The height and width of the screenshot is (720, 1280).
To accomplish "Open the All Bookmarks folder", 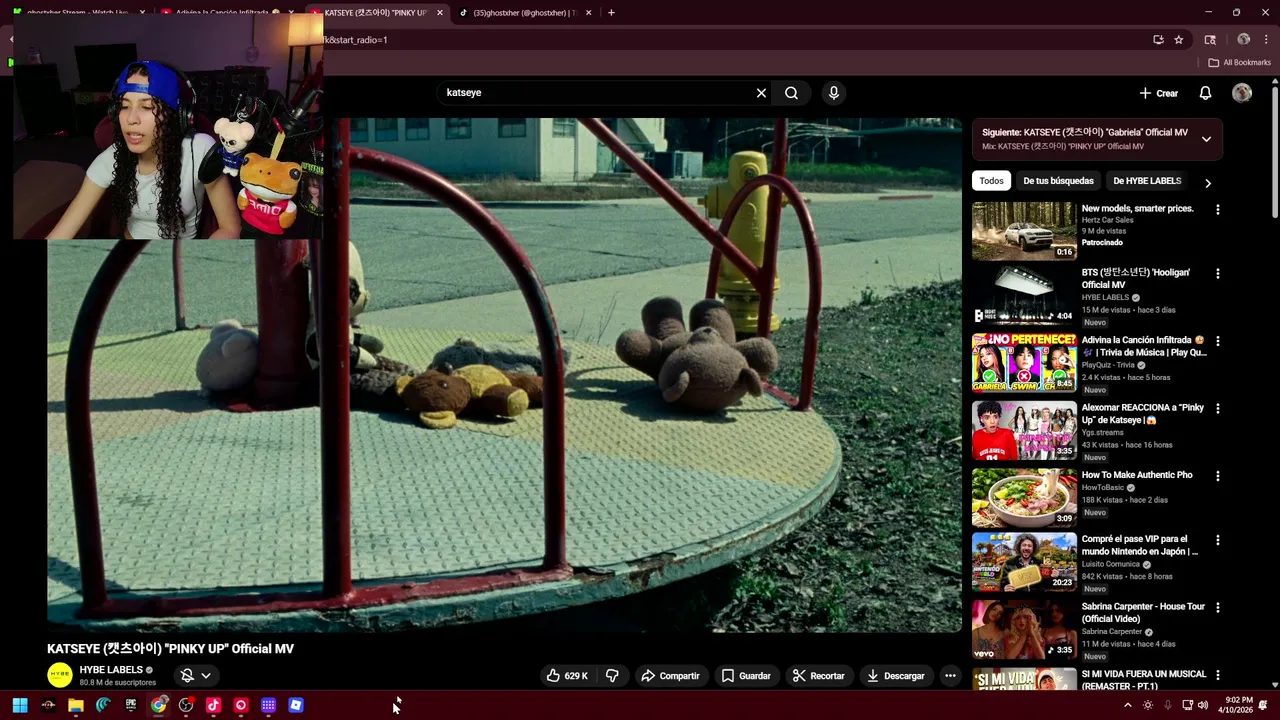I will coord(1239,63).
